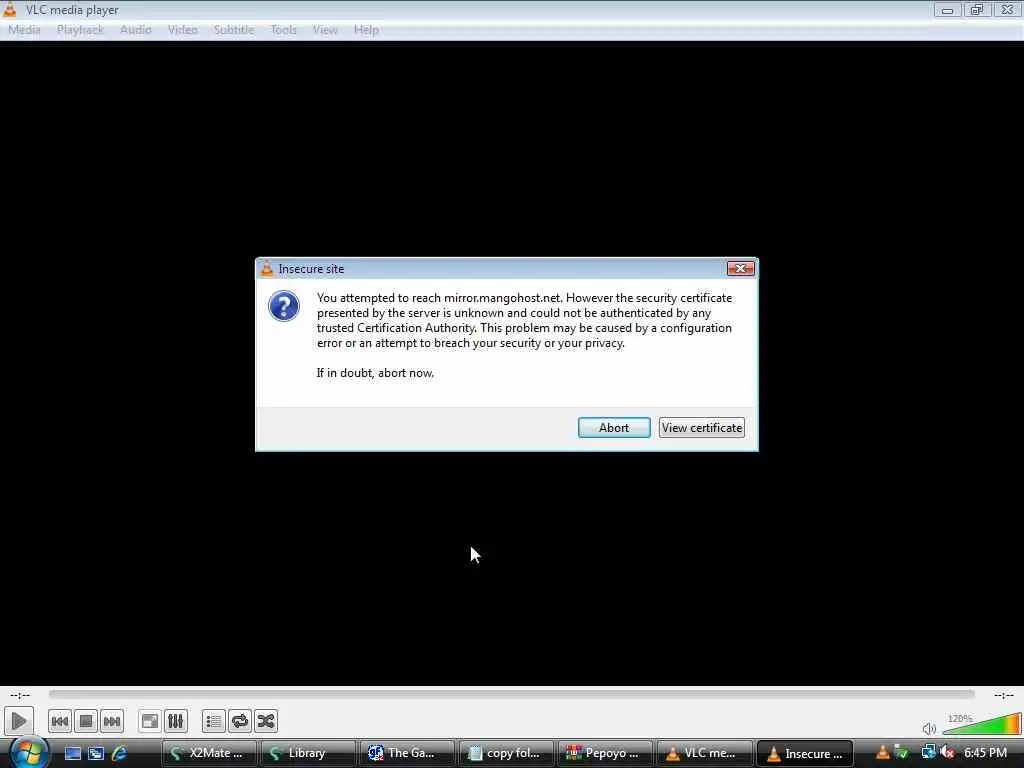Switch to Pepoyo taskbar window
This screenshot has width=1024, height=768.
click(x=605, y=753)
